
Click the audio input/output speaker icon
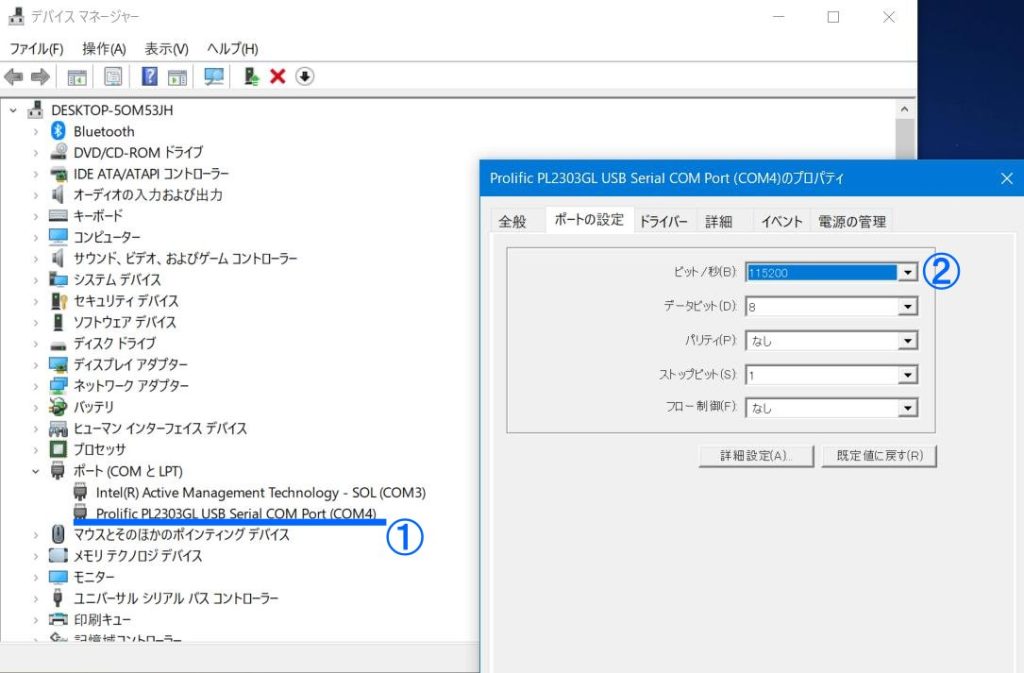pyautogui.click(x=58, y=195)
